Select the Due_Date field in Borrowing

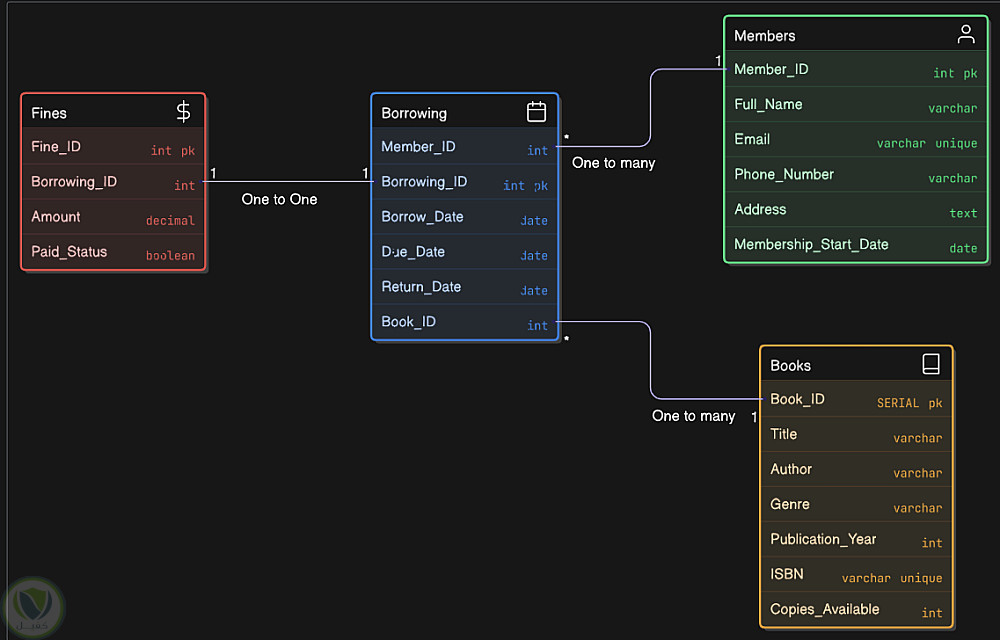tap(464, 252)
